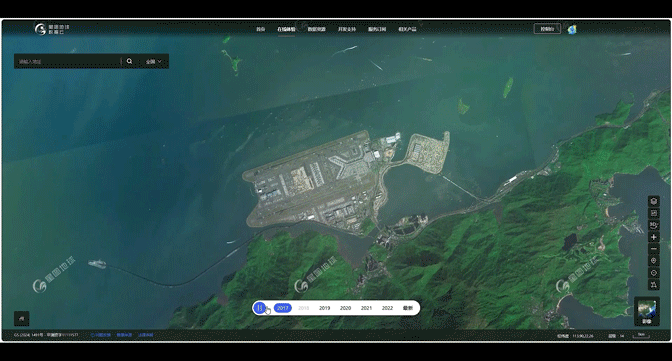Click the third blue link in footer
This screenshot has height=361, width=672.
point(145,335)
